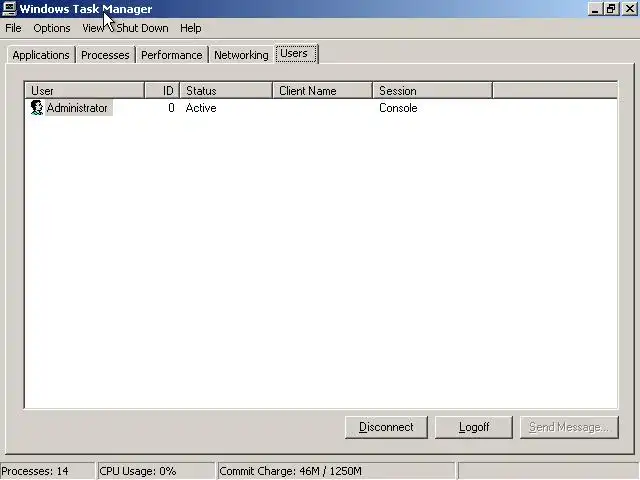Sort by the ID column header
This screenshot has height=480, width=640.
[x=162, y=91]
